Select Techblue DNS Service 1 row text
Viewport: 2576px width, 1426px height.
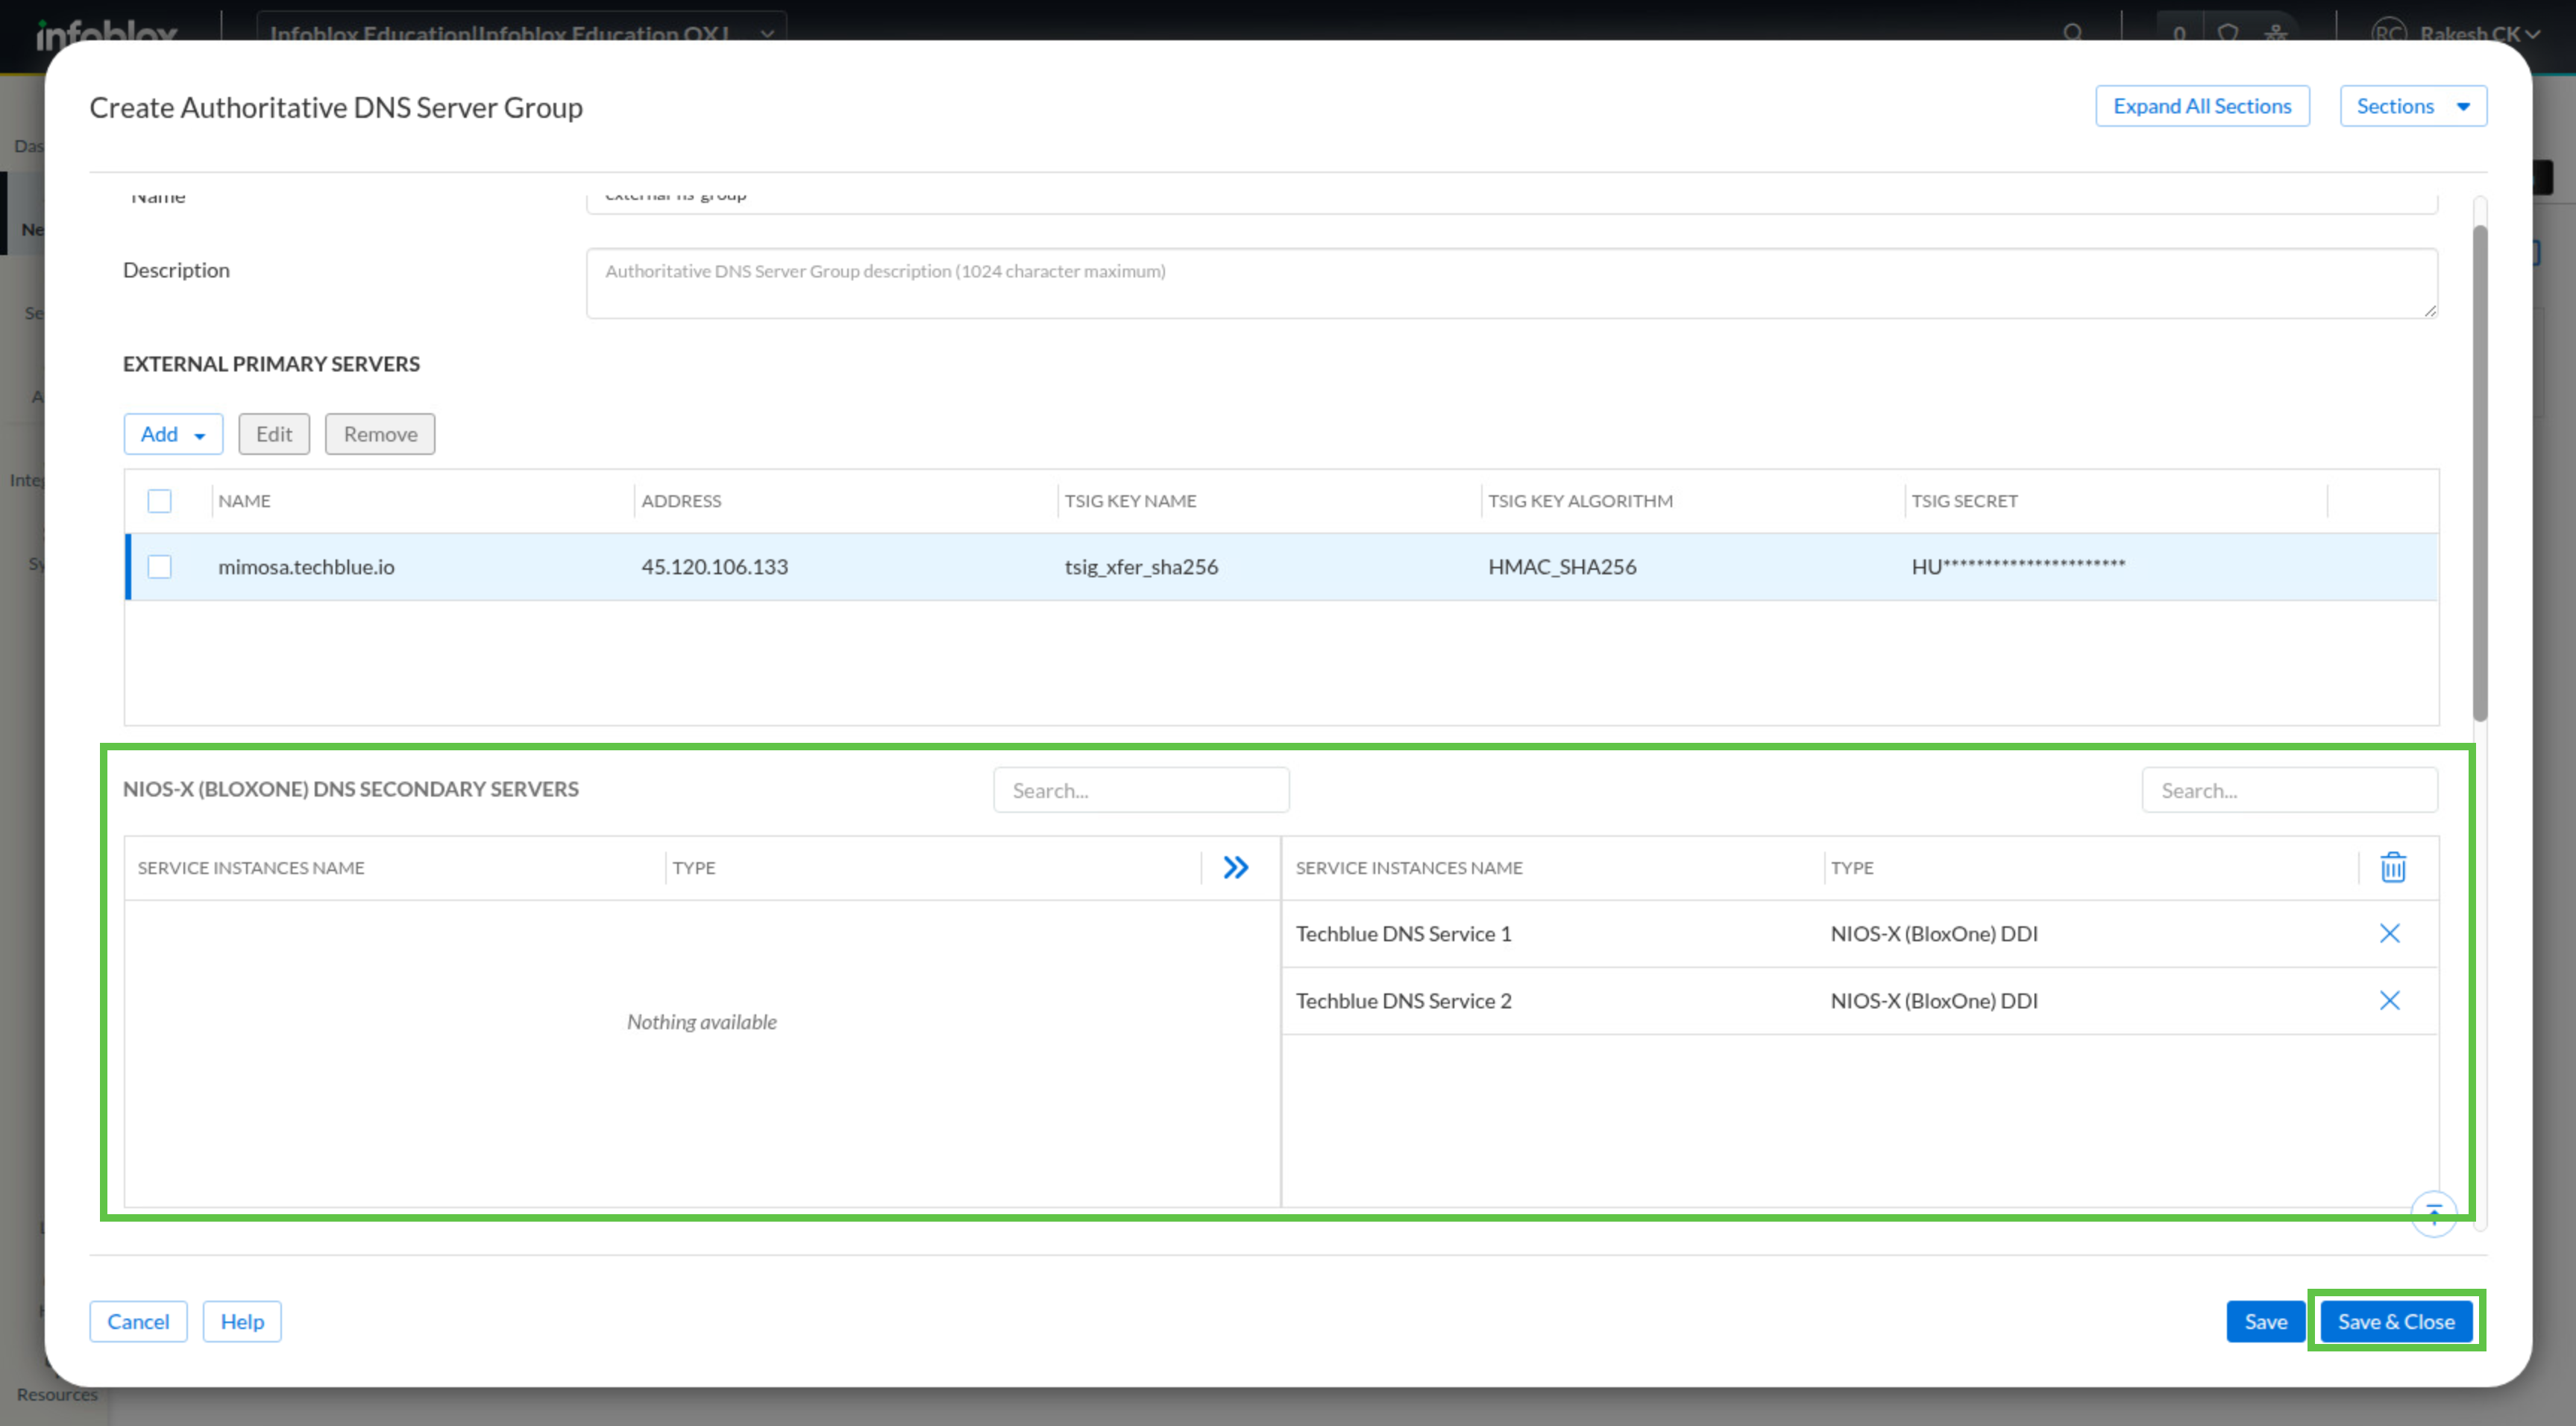tap(1403, 933)
